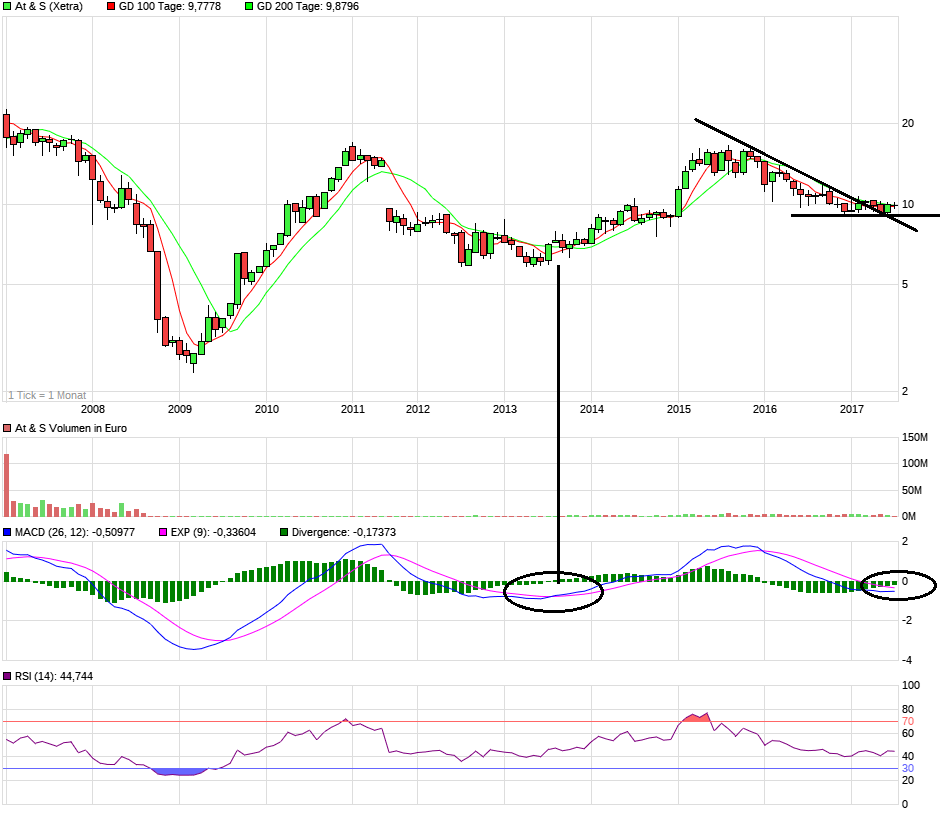Click the 'RSI (14): 44,744' label
Viewport: 940px width, 814px height.
click(x=54, y=676)
